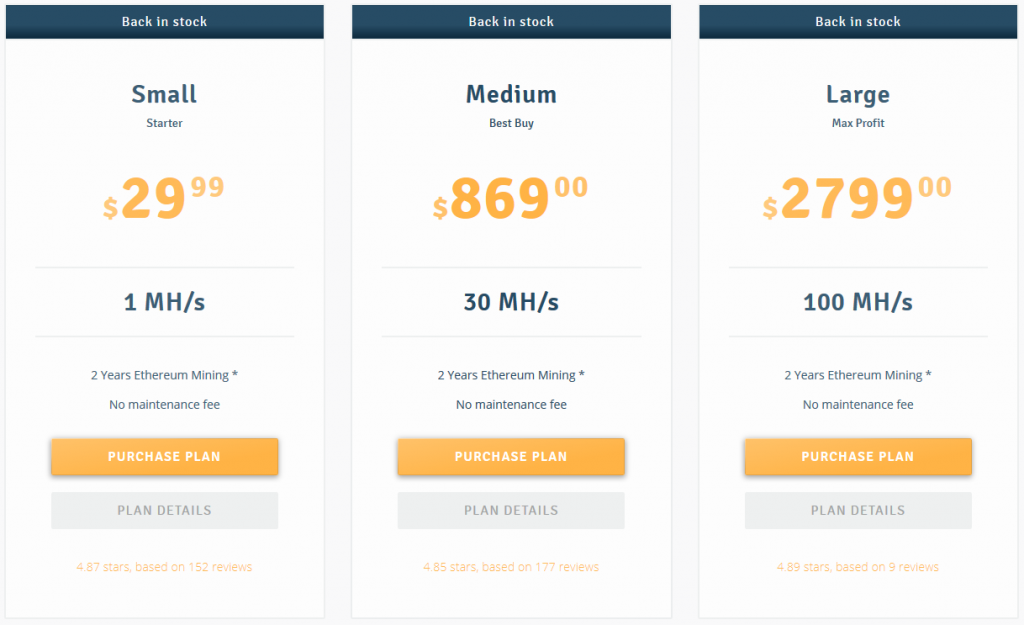View Plan Details for the Medium plan
Image resolution: width=1024 pixels, height=625 pixels.
click(x=511, y=510)
